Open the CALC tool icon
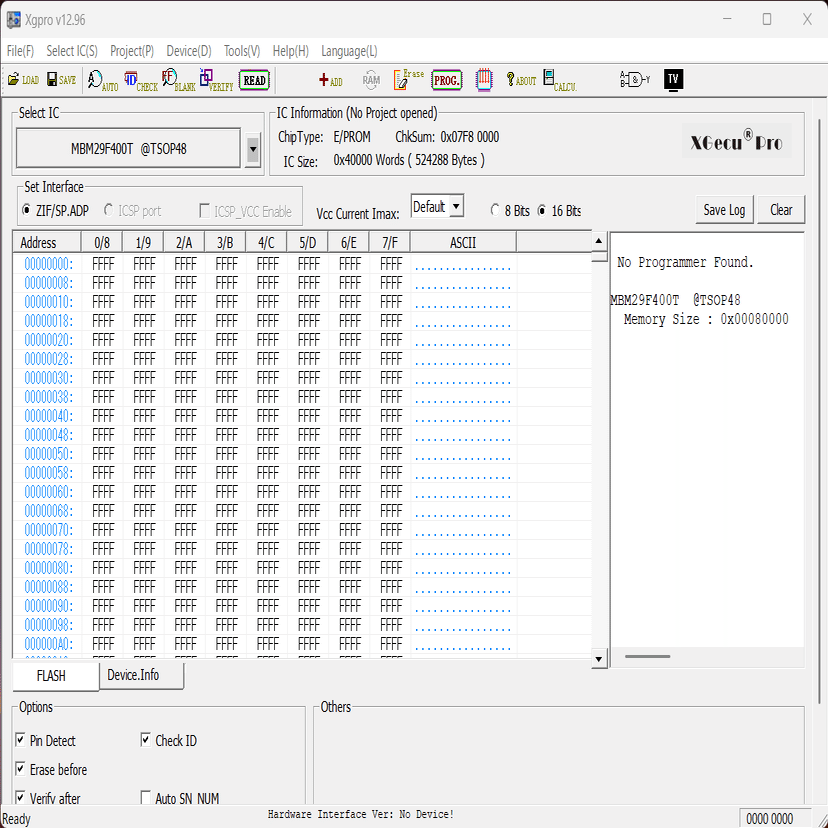The width and height of the screenshot is (828, 828). [555, 80]
